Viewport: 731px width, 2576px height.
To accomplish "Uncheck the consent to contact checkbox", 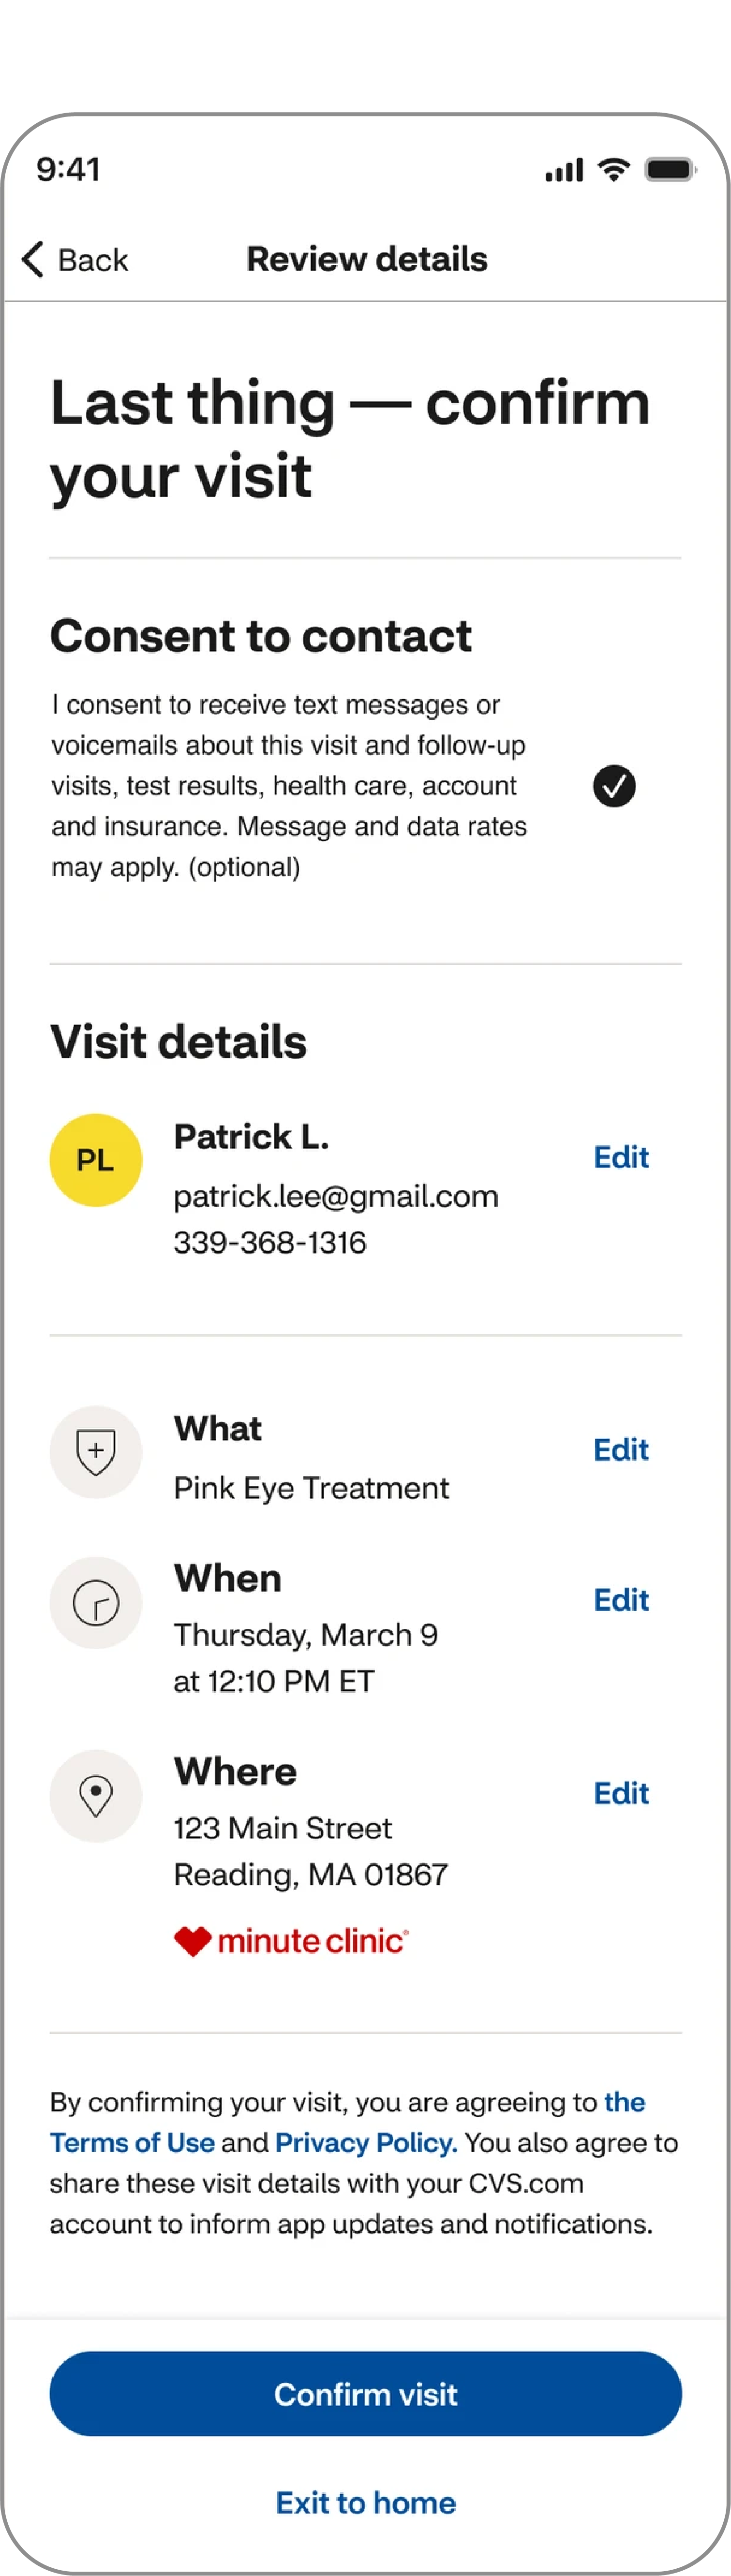I will click(614, 786).
